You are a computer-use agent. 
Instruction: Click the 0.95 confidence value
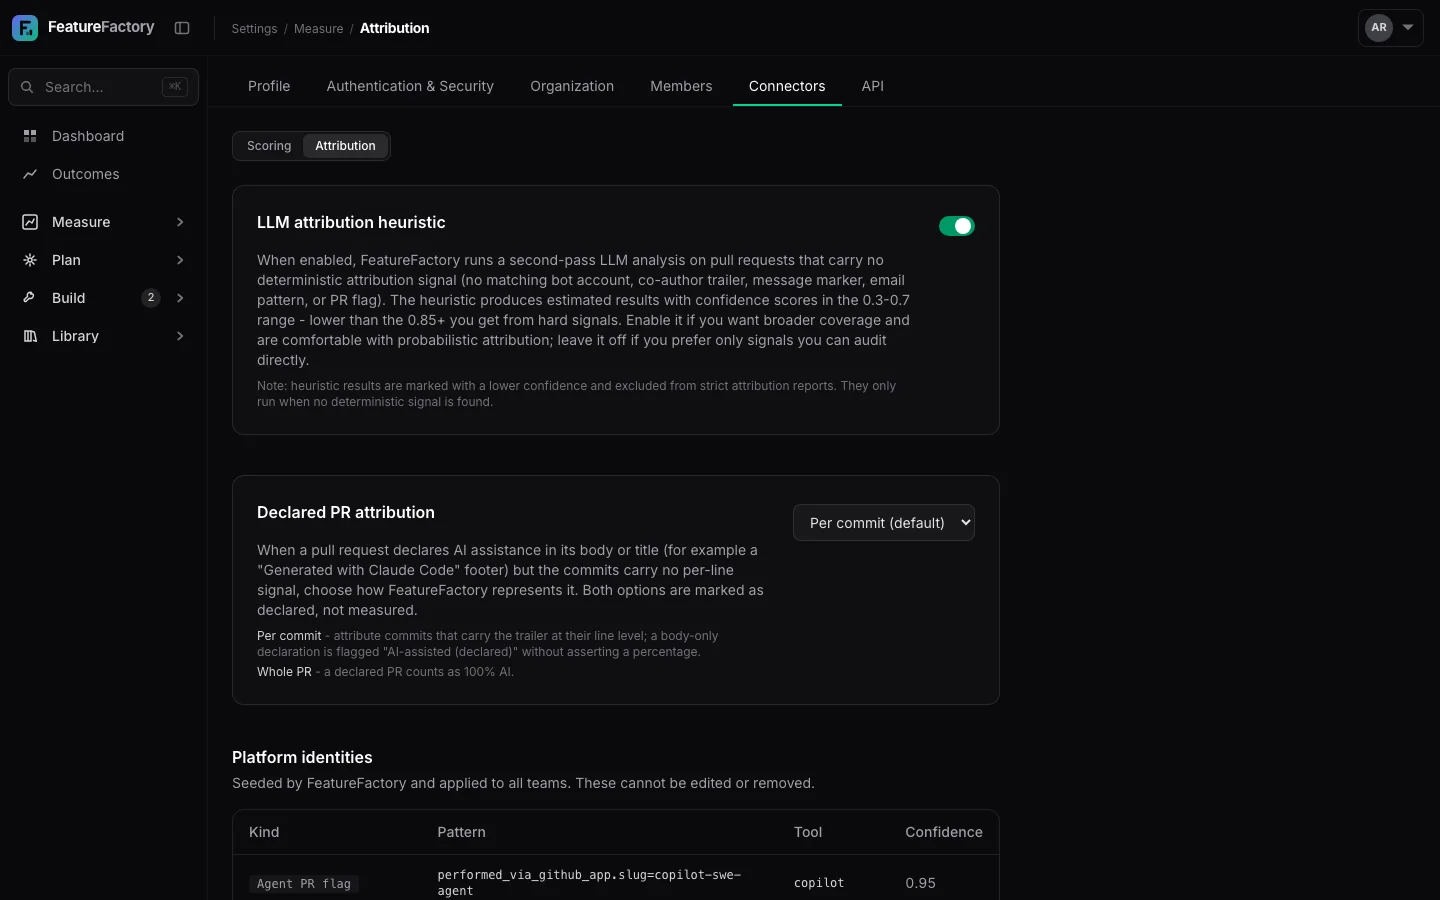tap(920, 883)
